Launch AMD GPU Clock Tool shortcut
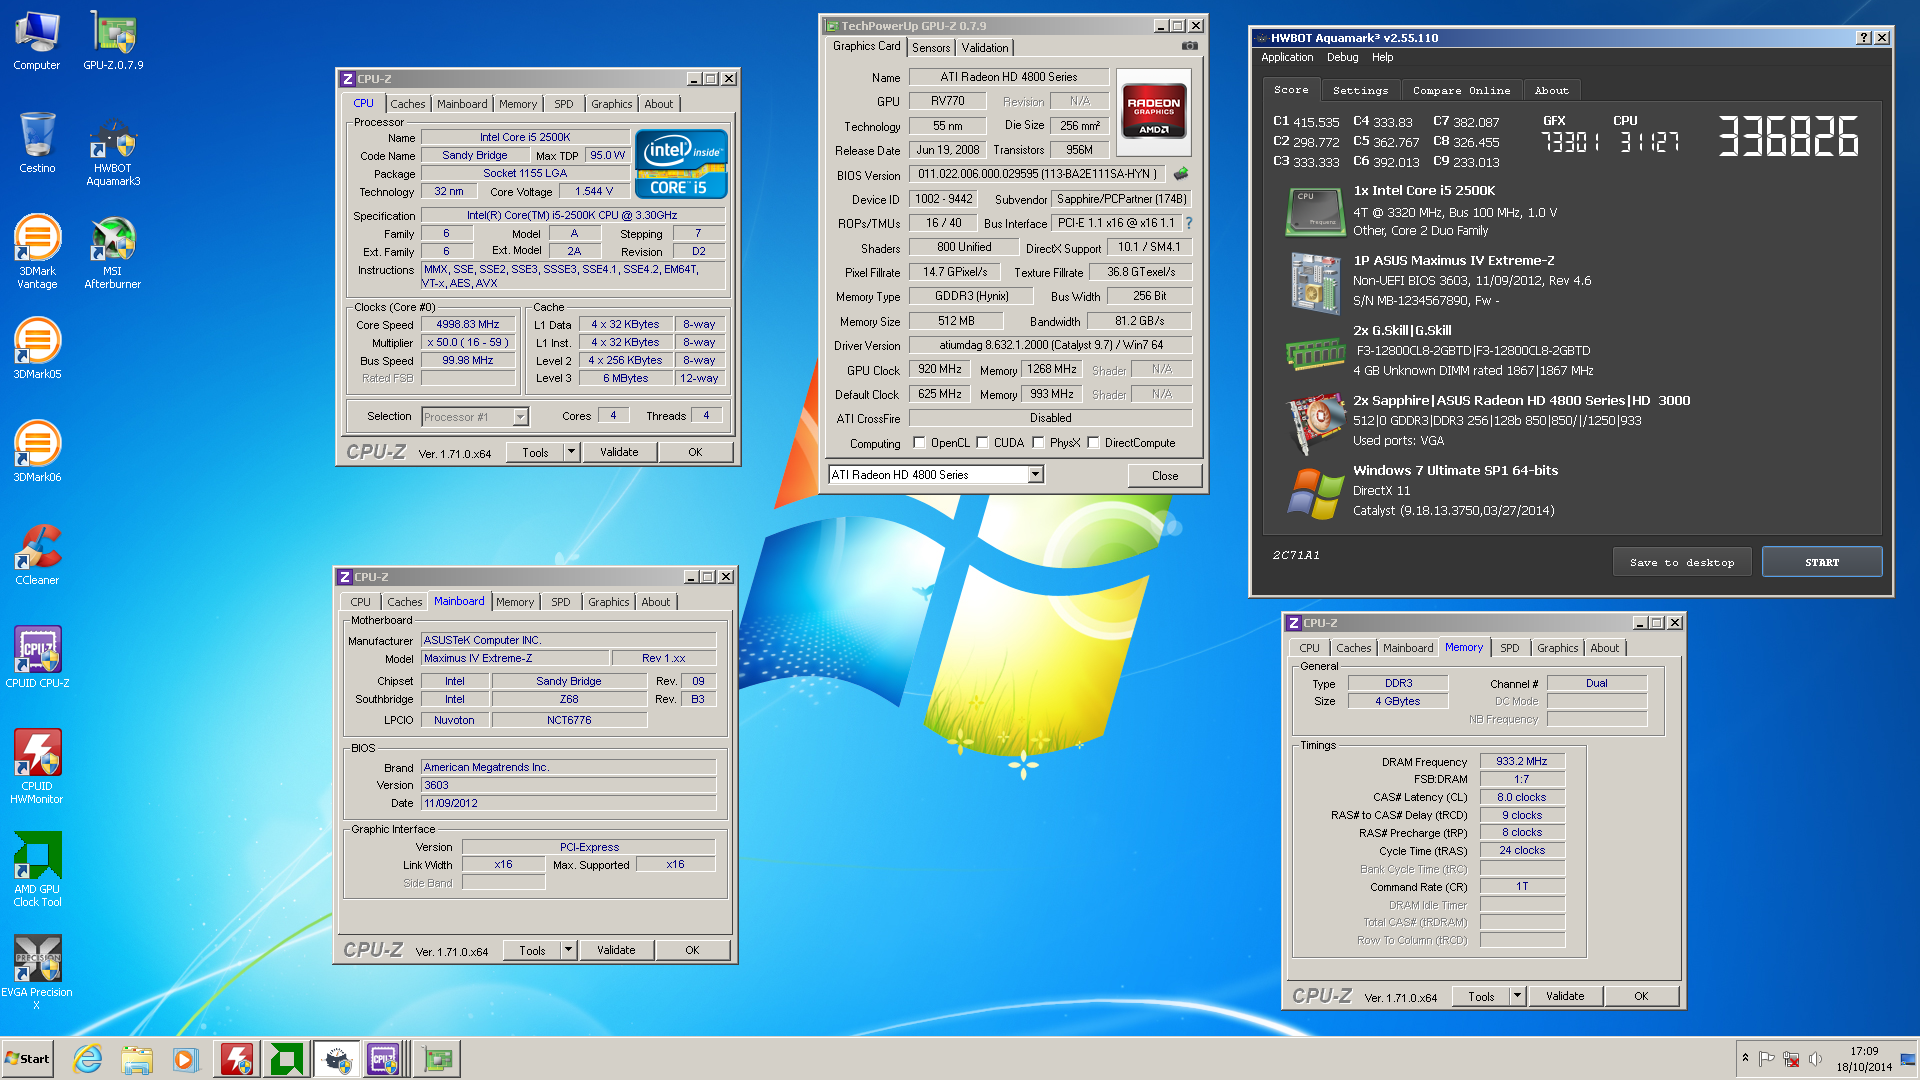 [x=37, y=869]
